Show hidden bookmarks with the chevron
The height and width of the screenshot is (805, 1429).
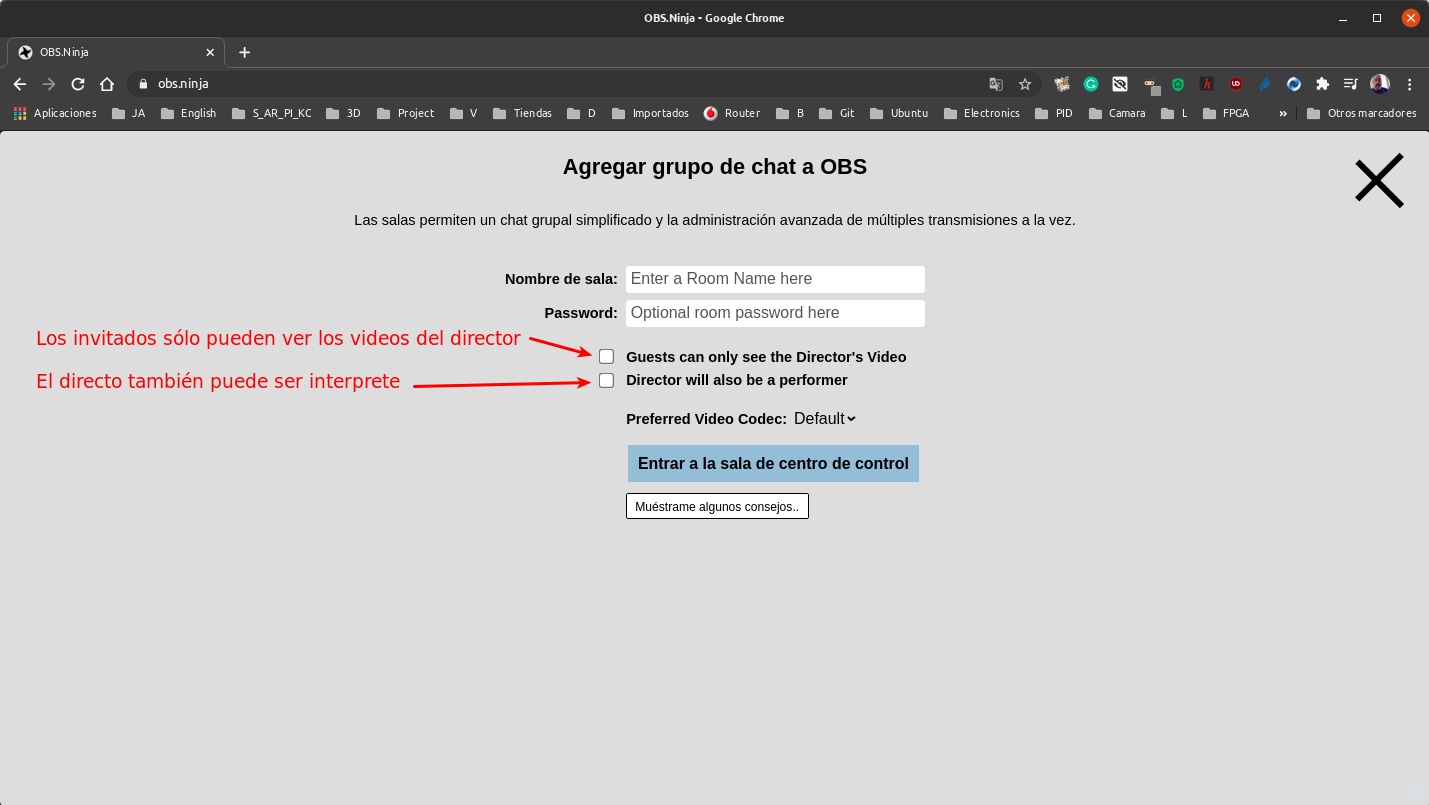click(1283, 113)
